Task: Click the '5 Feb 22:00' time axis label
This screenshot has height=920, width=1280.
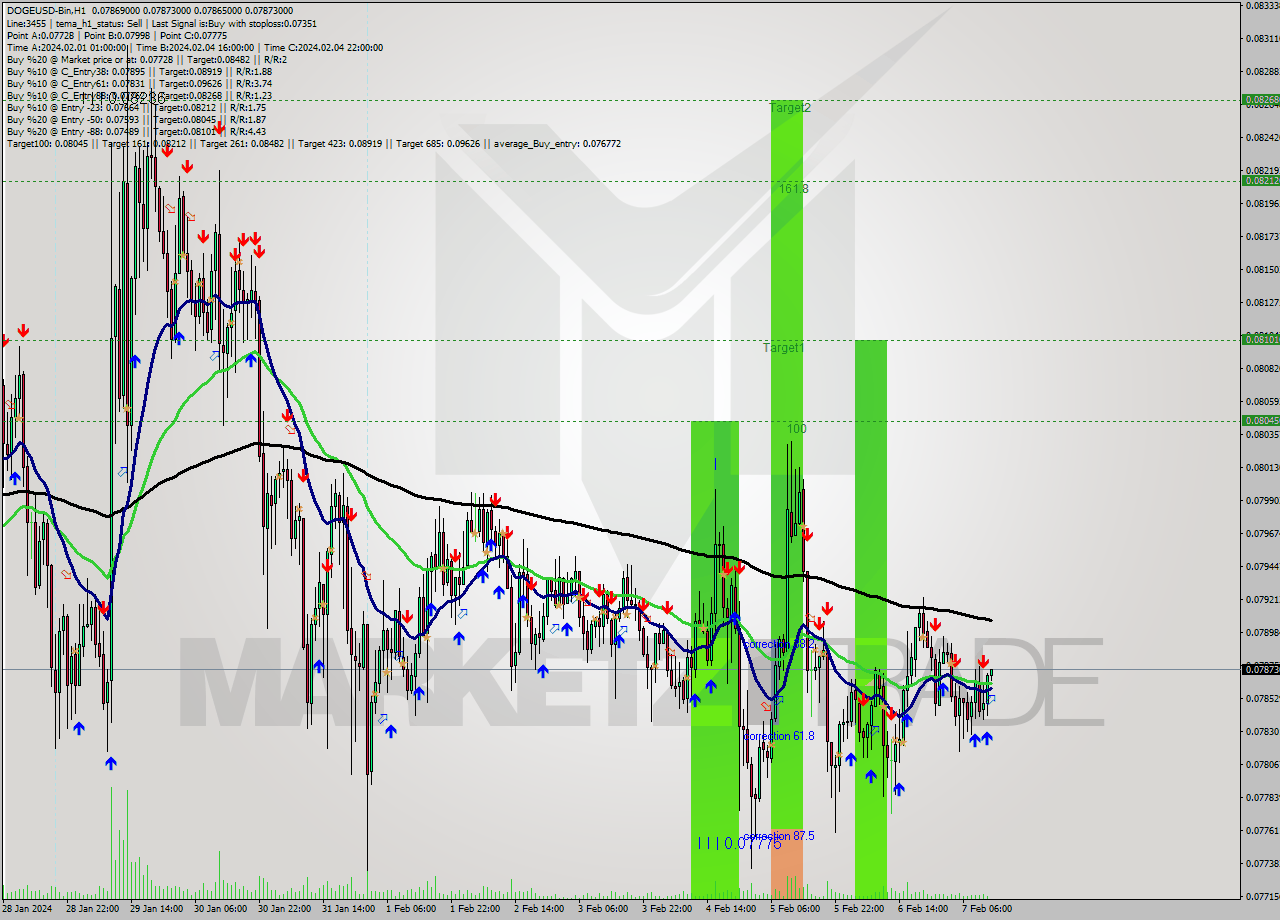Action: click(x=859, y=909)
